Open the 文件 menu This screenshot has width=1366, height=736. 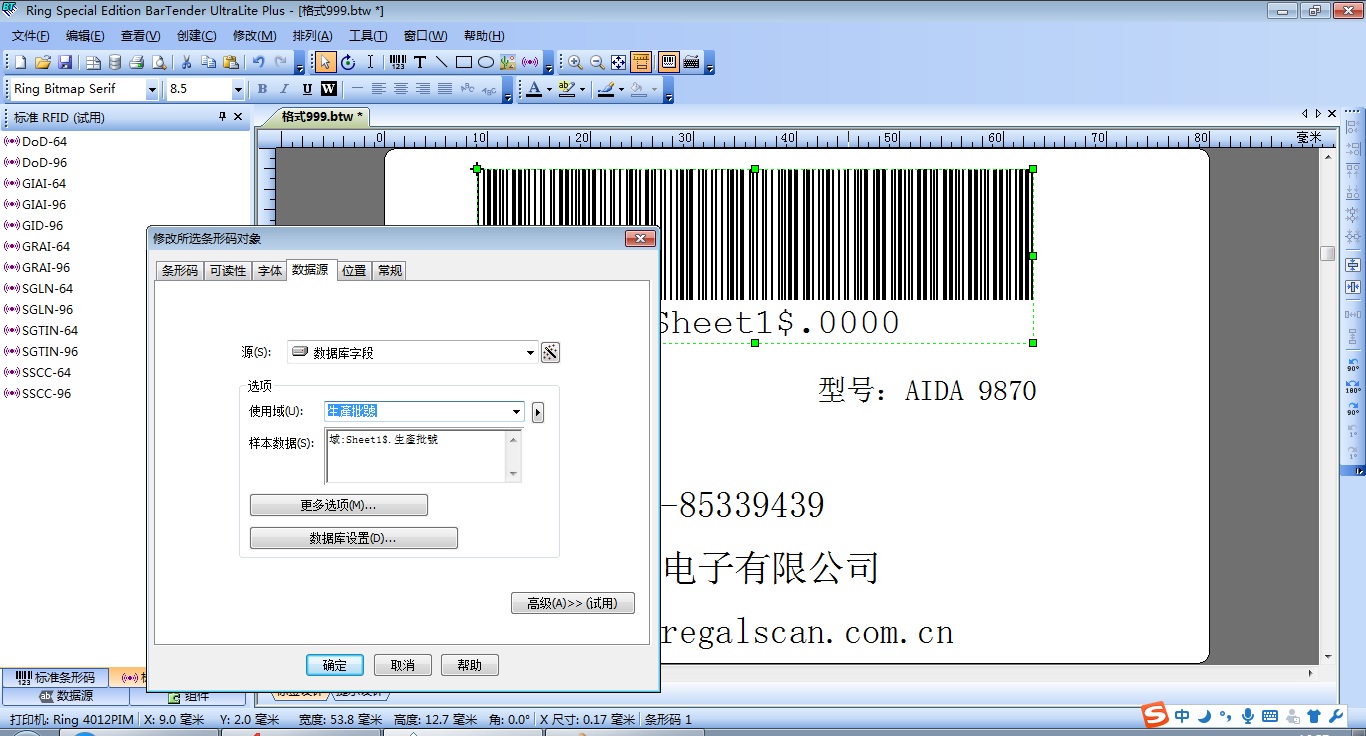tap(30, 36)
